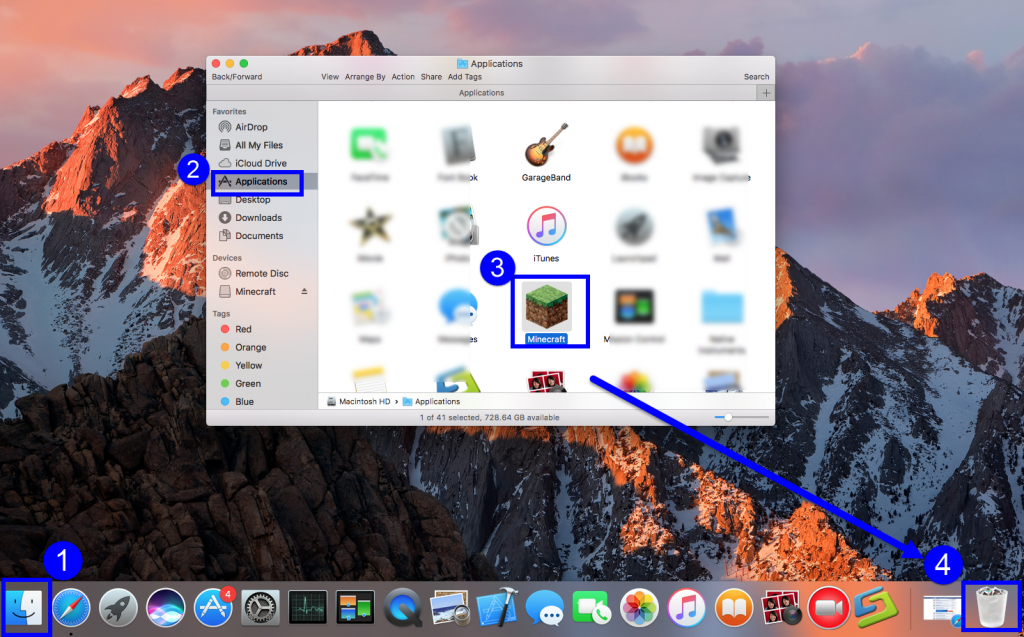Open the Action toolbar menu

pos(403,77)
